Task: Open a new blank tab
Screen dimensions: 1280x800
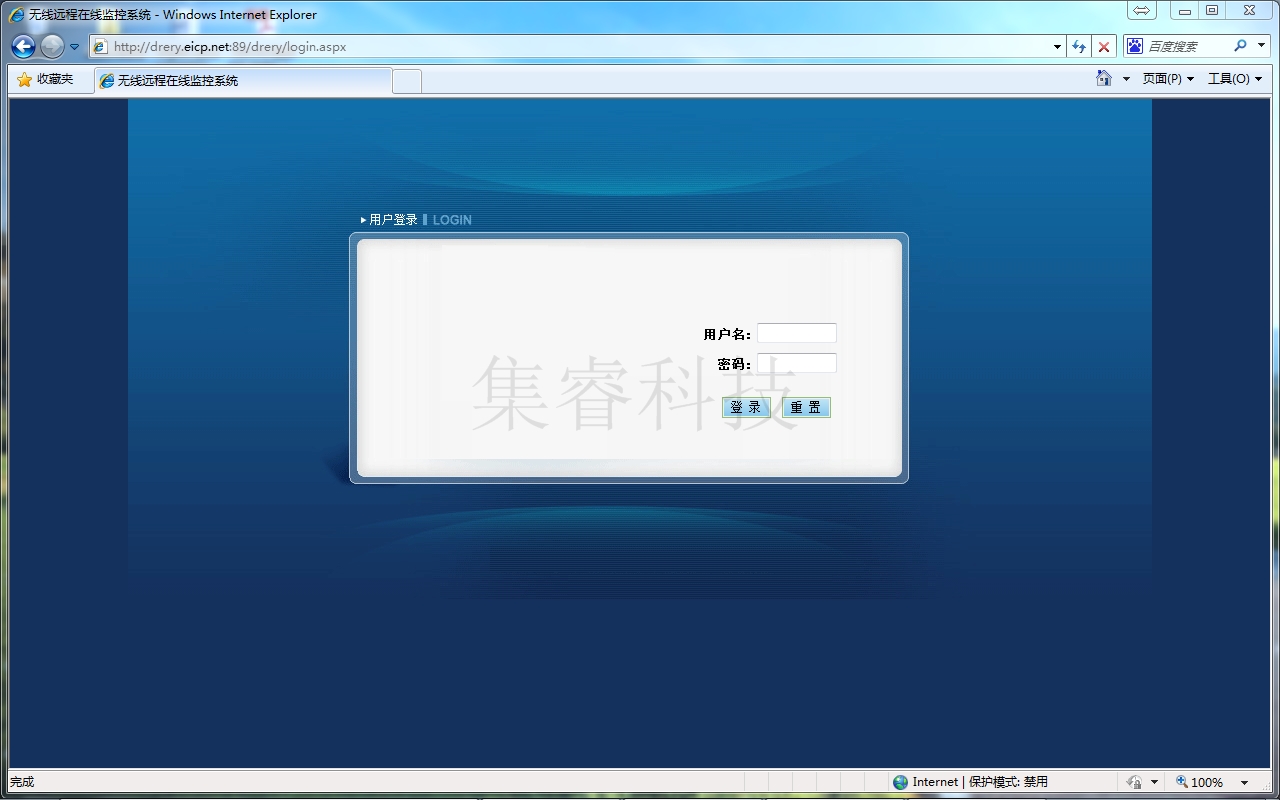Action: (407, 82)
